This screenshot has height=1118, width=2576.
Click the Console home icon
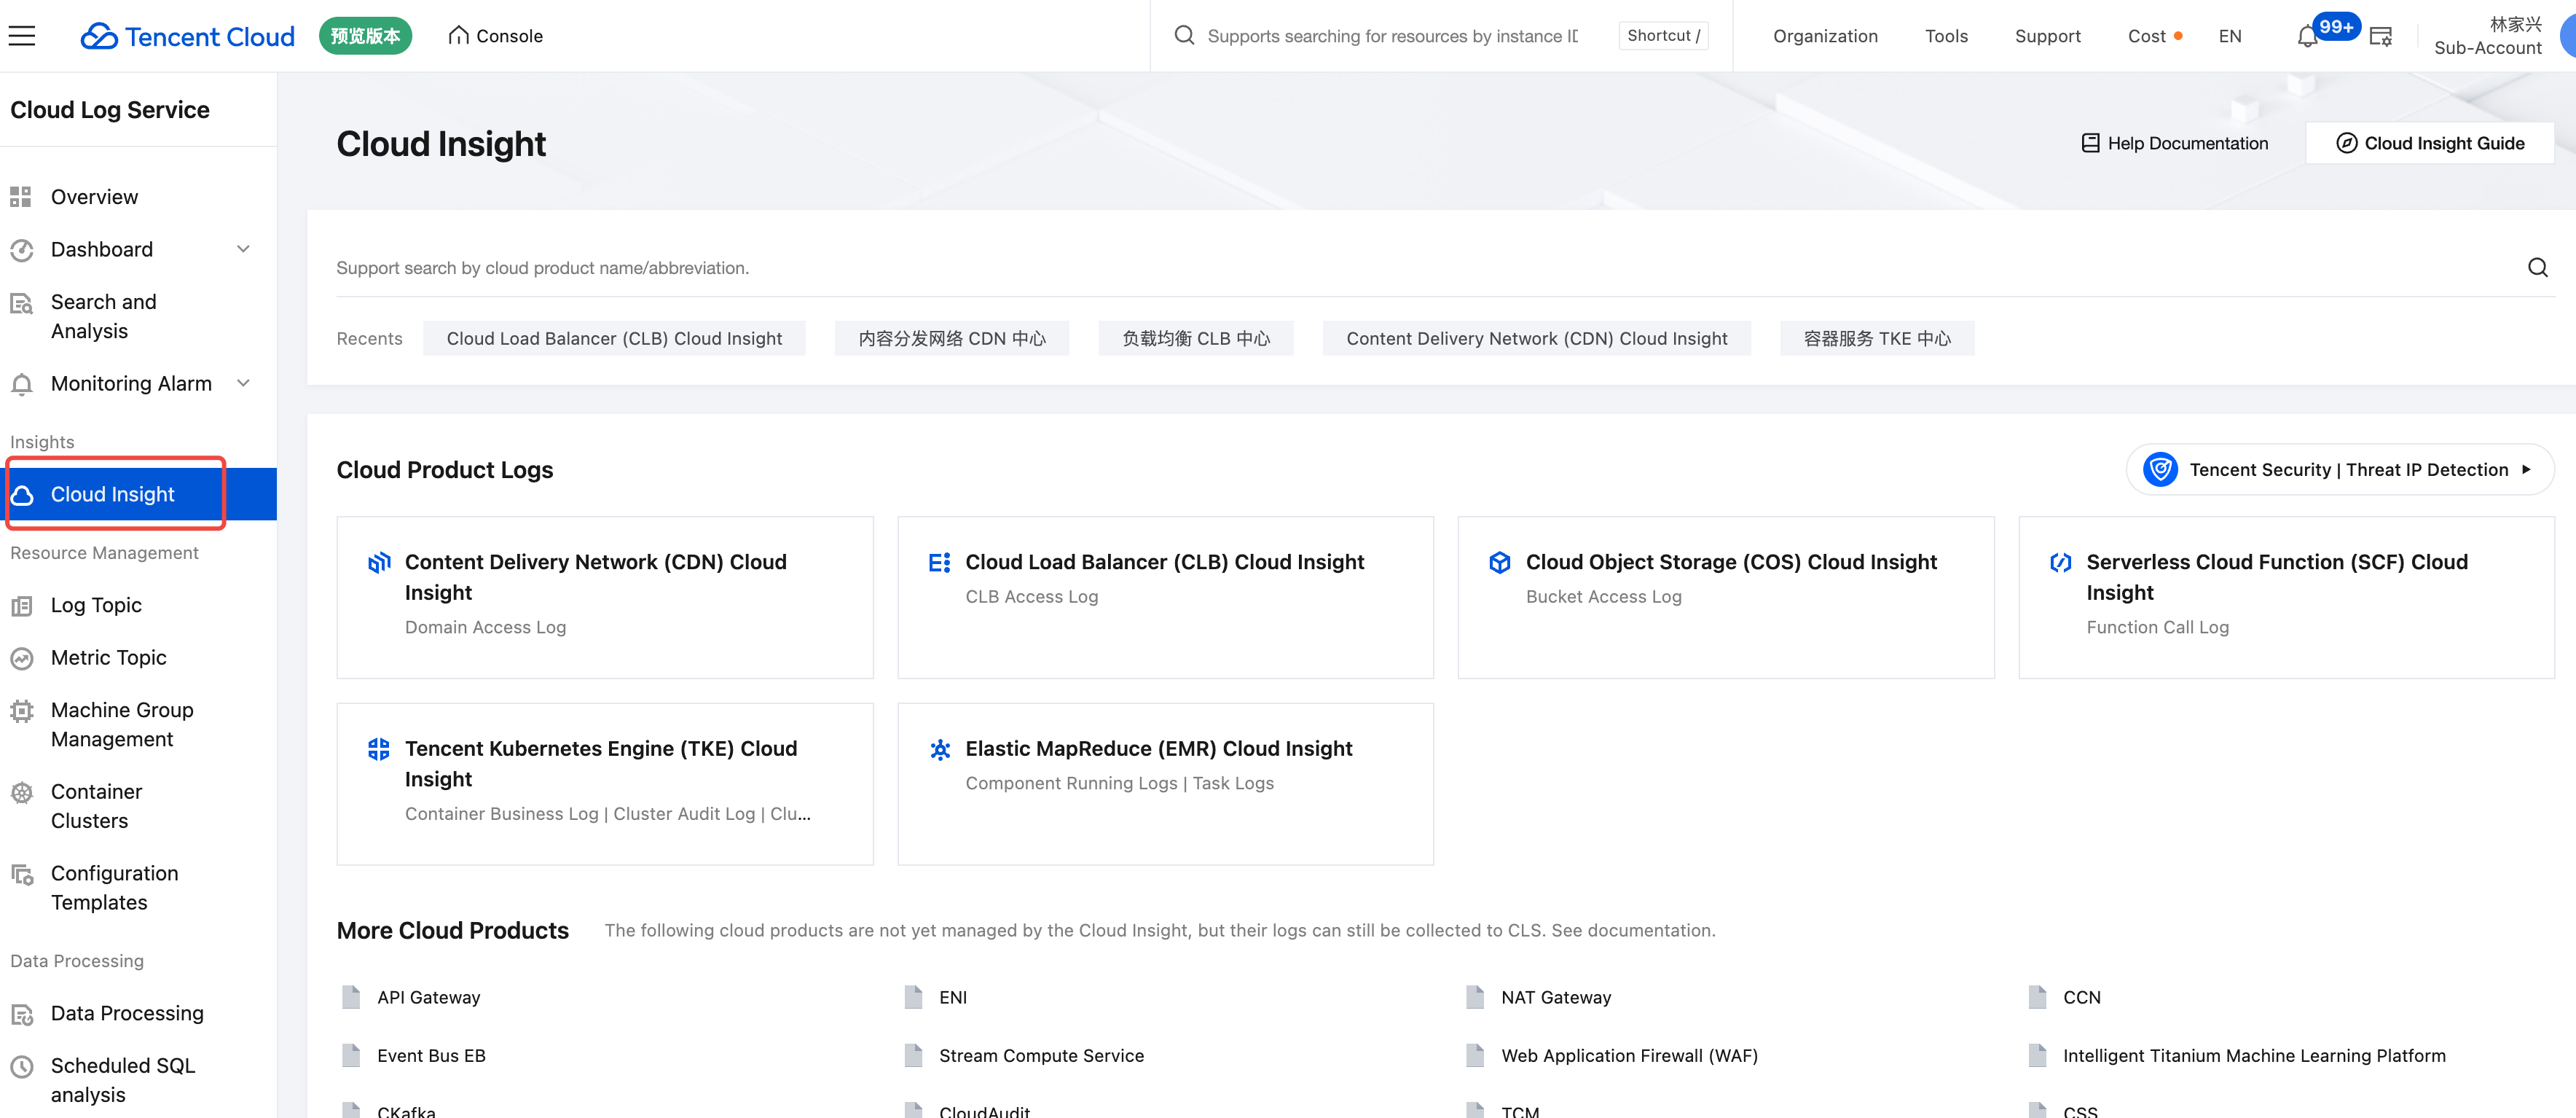point(458,36)
